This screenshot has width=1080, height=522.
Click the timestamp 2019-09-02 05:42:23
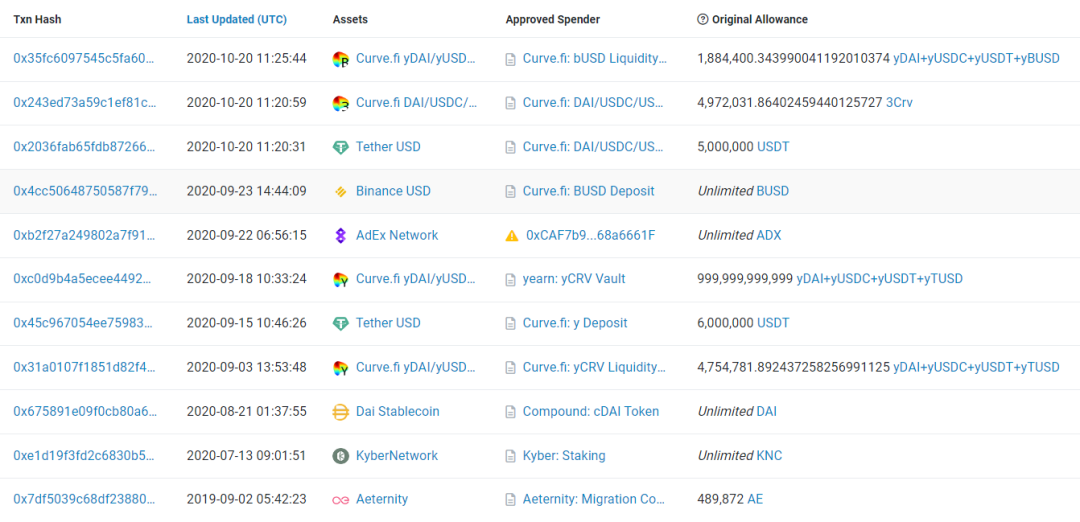pyautogui.click(x=247, y=499)
